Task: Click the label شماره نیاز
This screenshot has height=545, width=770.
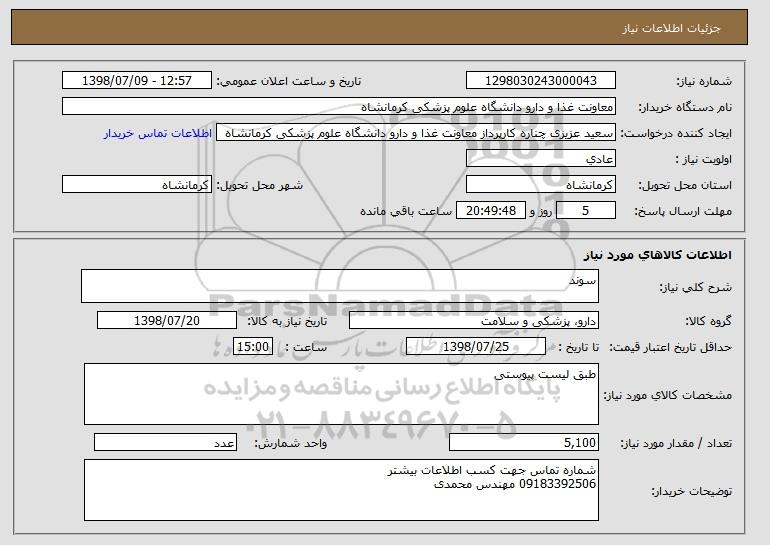Action: tap(704, 82)
